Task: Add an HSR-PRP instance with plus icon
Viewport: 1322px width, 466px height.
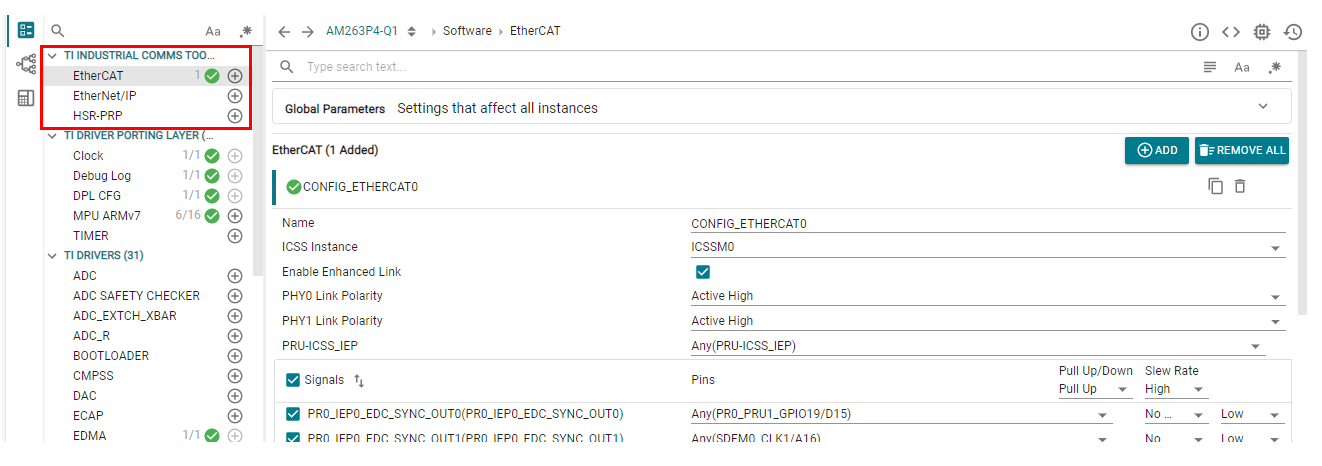Action: click(x=235, y=116)
